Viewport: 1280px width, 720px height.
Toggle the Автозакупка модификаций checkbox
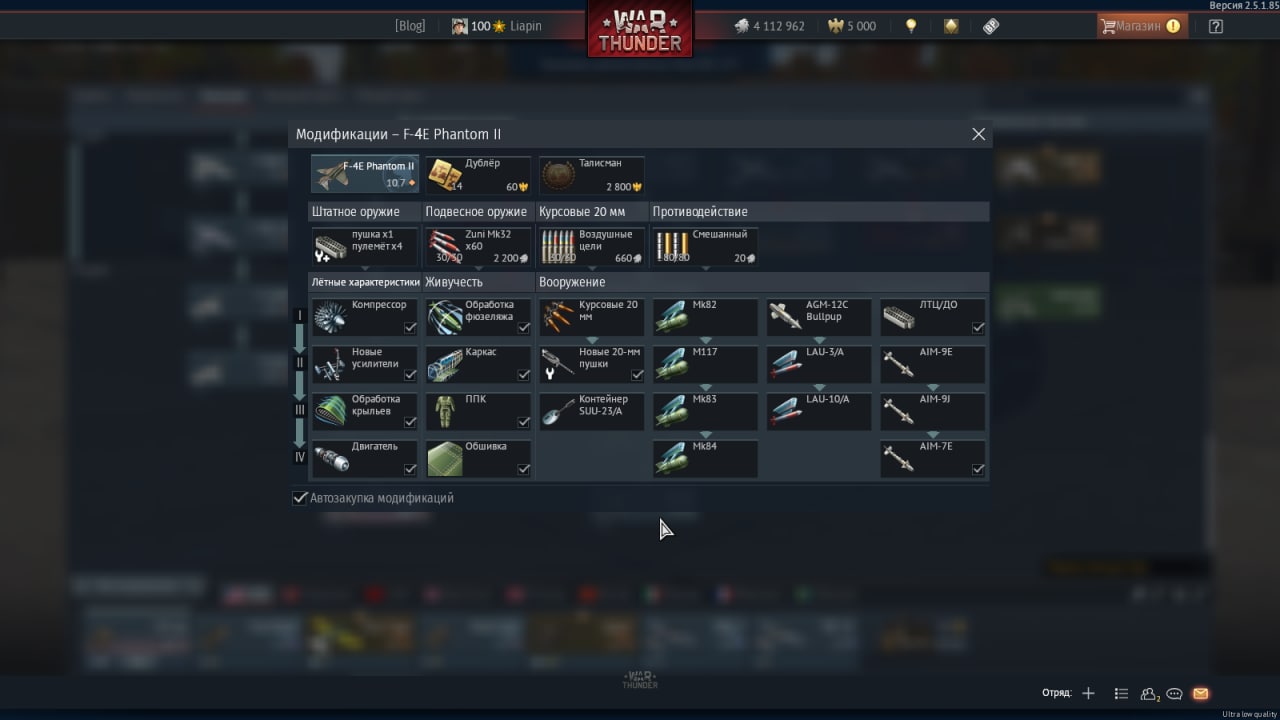[299, 498]
